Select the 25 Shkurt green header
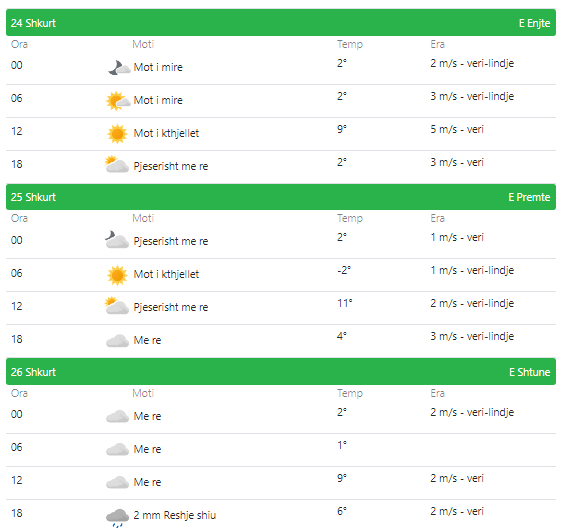Image resolution: width=566 pixels, height=528 pixels. coord(281,197)
